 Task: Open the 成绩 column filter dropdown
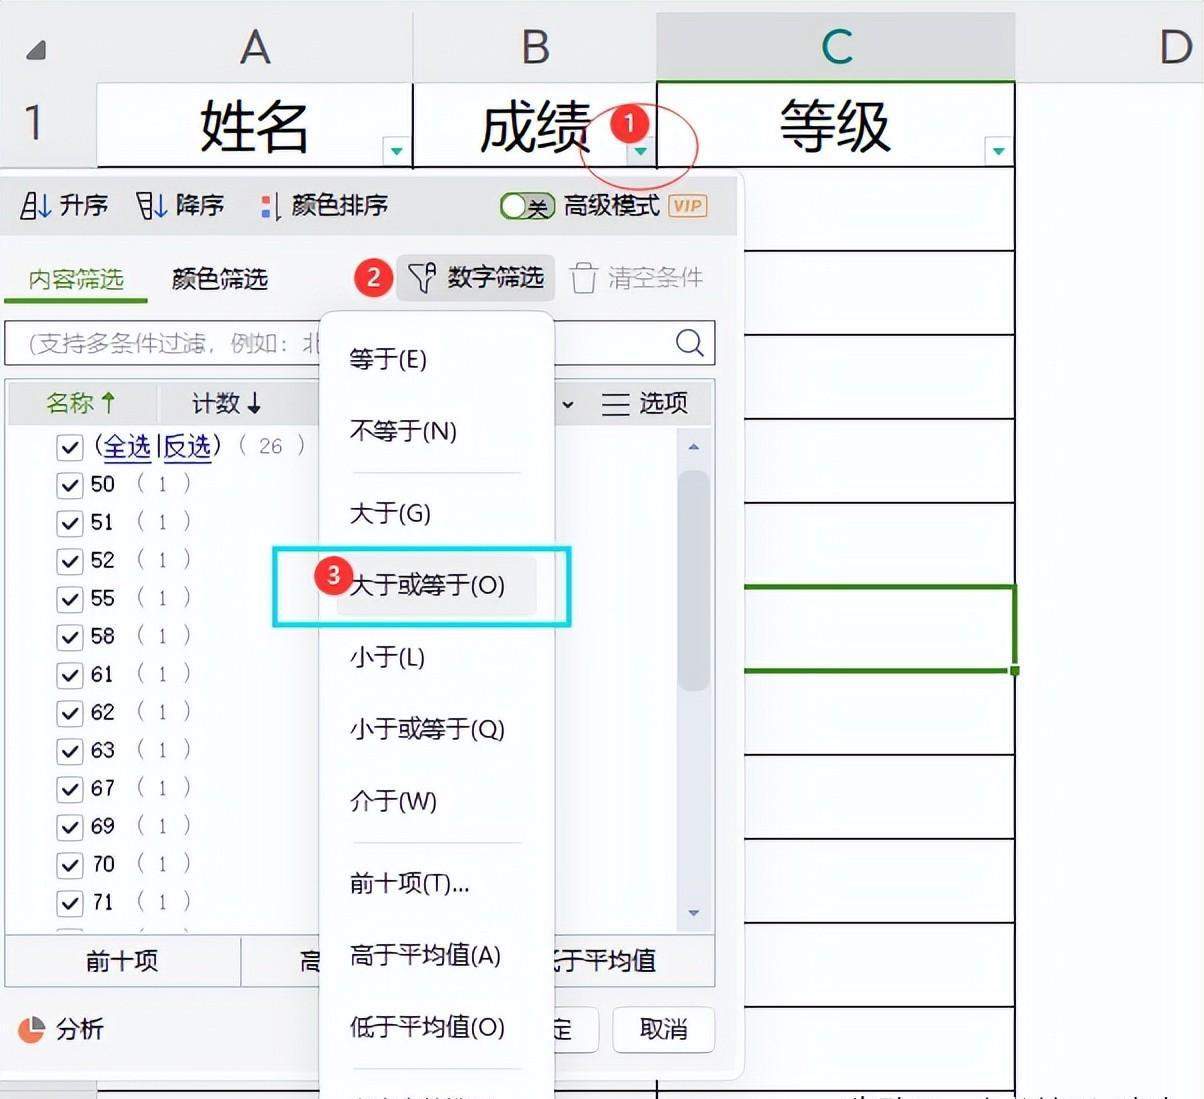640,151
